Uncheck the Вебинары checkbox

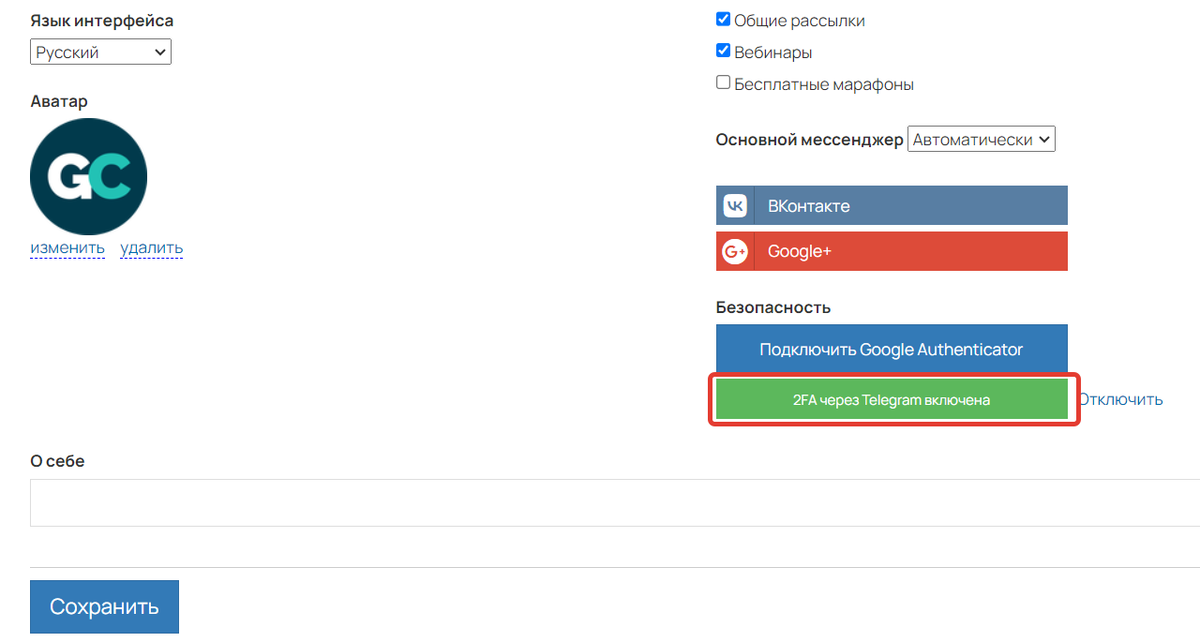[x=723, y=51]
